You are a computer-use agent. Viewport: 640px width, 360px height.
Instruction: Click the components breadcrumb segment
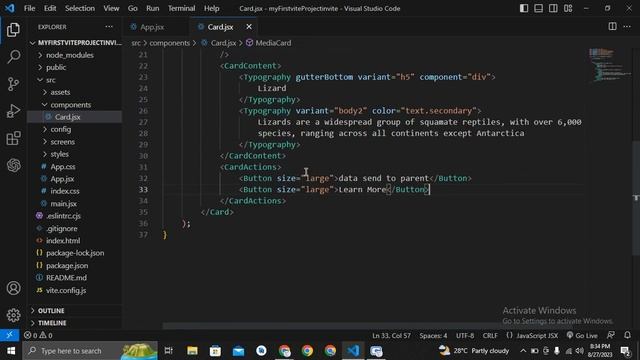[169, 43]
